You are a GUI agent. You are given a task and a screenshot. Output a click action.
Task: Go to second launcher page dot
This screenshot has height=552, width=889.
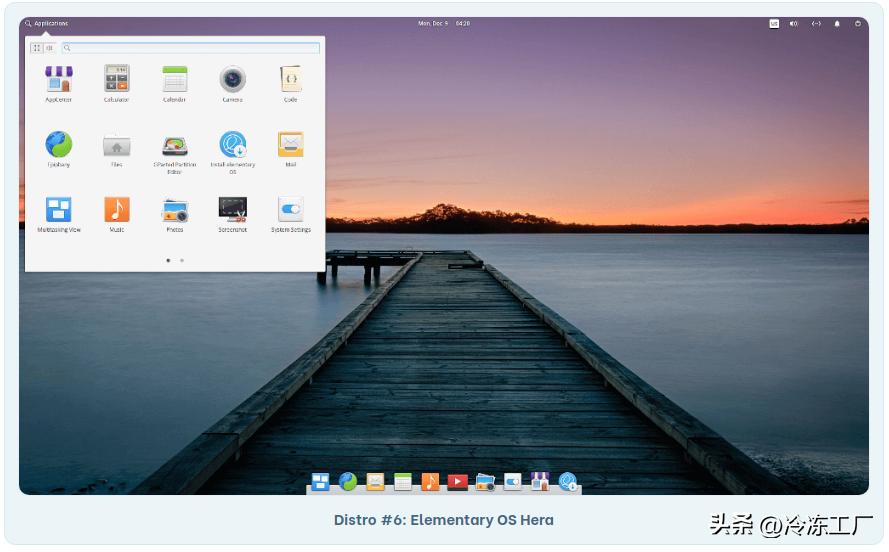pyautogui.click(x=182, y=260)
